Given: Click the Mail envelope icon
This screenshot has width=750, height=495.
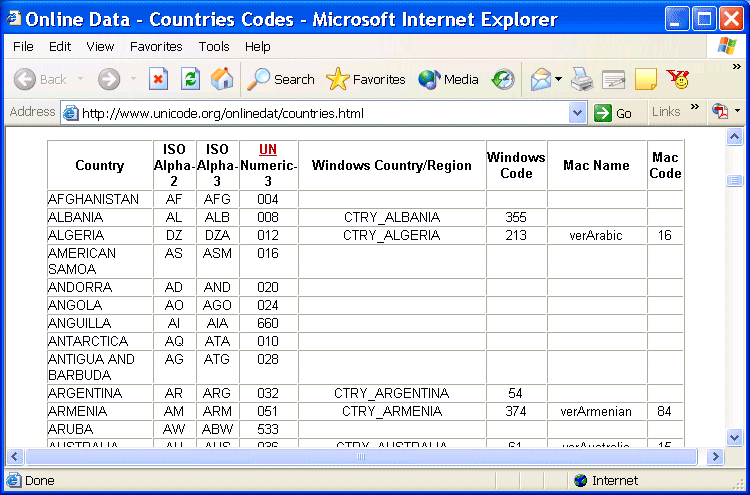Looking at the screenshot, I should (541, 79).
